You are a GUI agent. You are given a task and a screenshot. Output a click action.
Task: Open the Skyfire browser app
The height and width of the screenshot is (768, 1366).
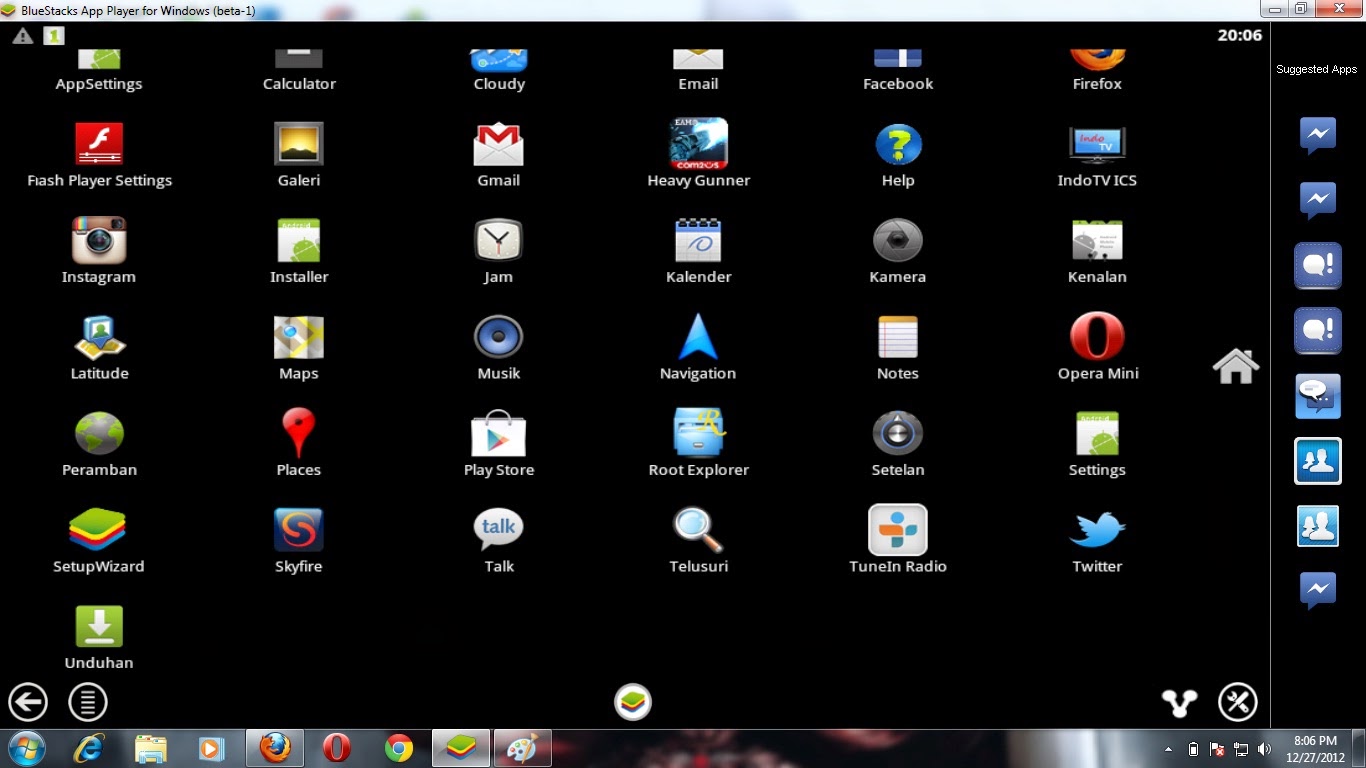pos(299,530)
